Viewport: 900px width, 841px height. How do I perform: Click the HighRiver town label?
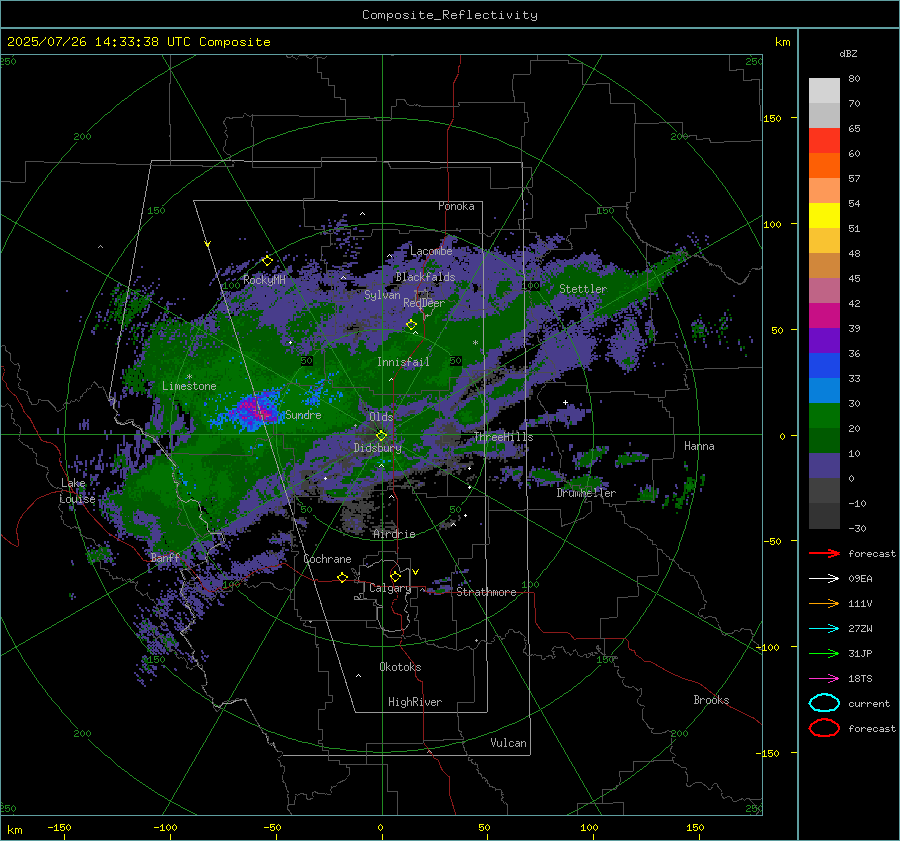(415, 702)
